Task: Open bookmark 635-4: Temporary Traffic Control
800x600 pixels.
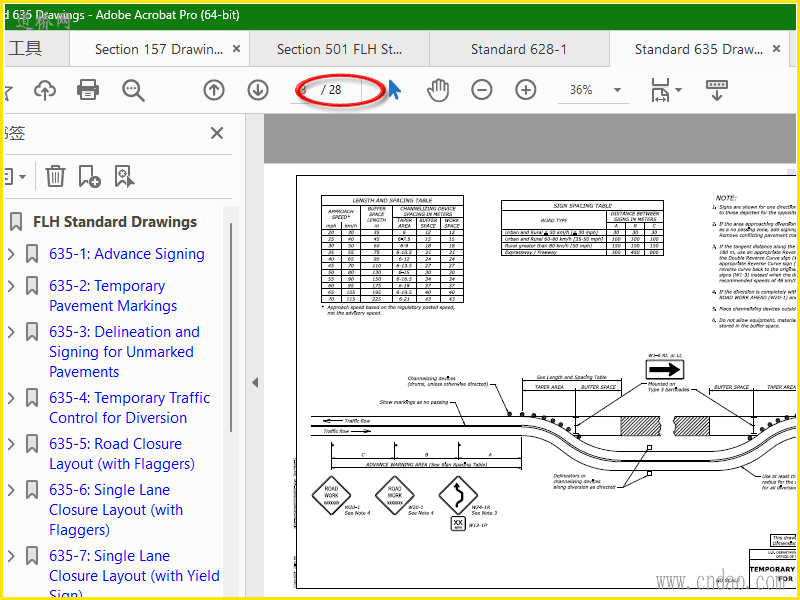Action: [x=129, y=408]
